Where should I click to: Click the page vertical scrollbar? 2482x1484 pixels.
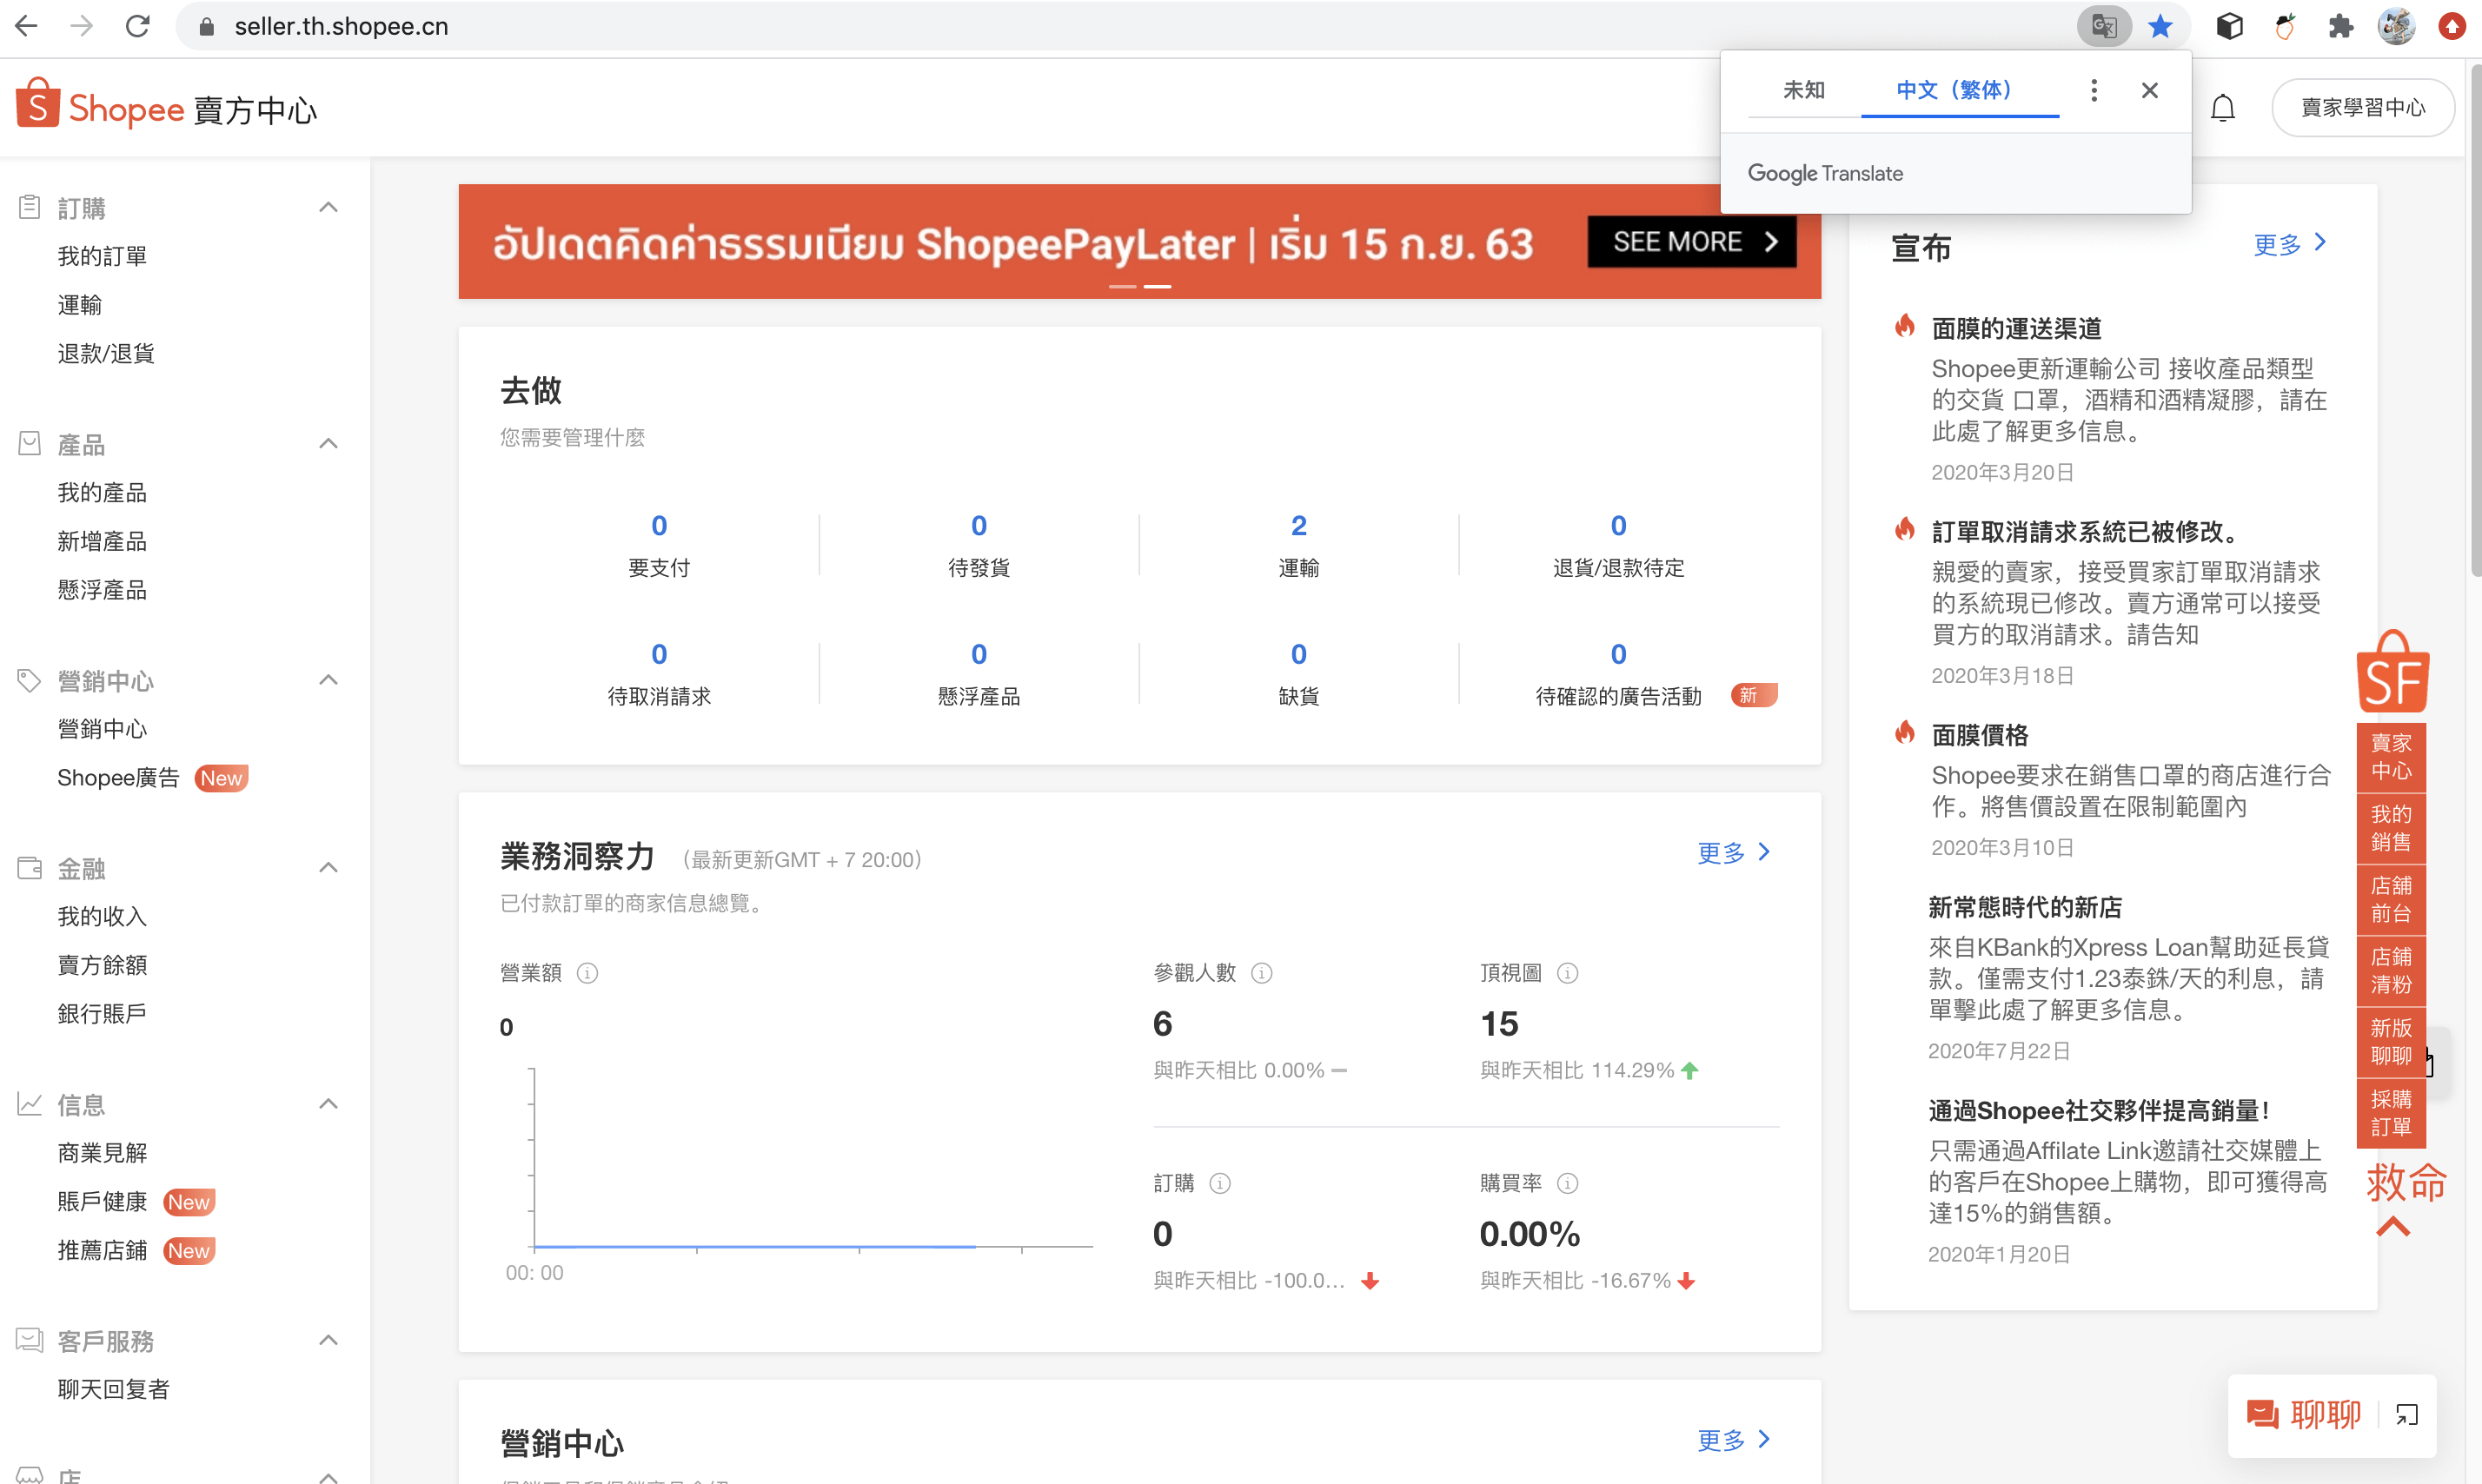[2474, 320]
